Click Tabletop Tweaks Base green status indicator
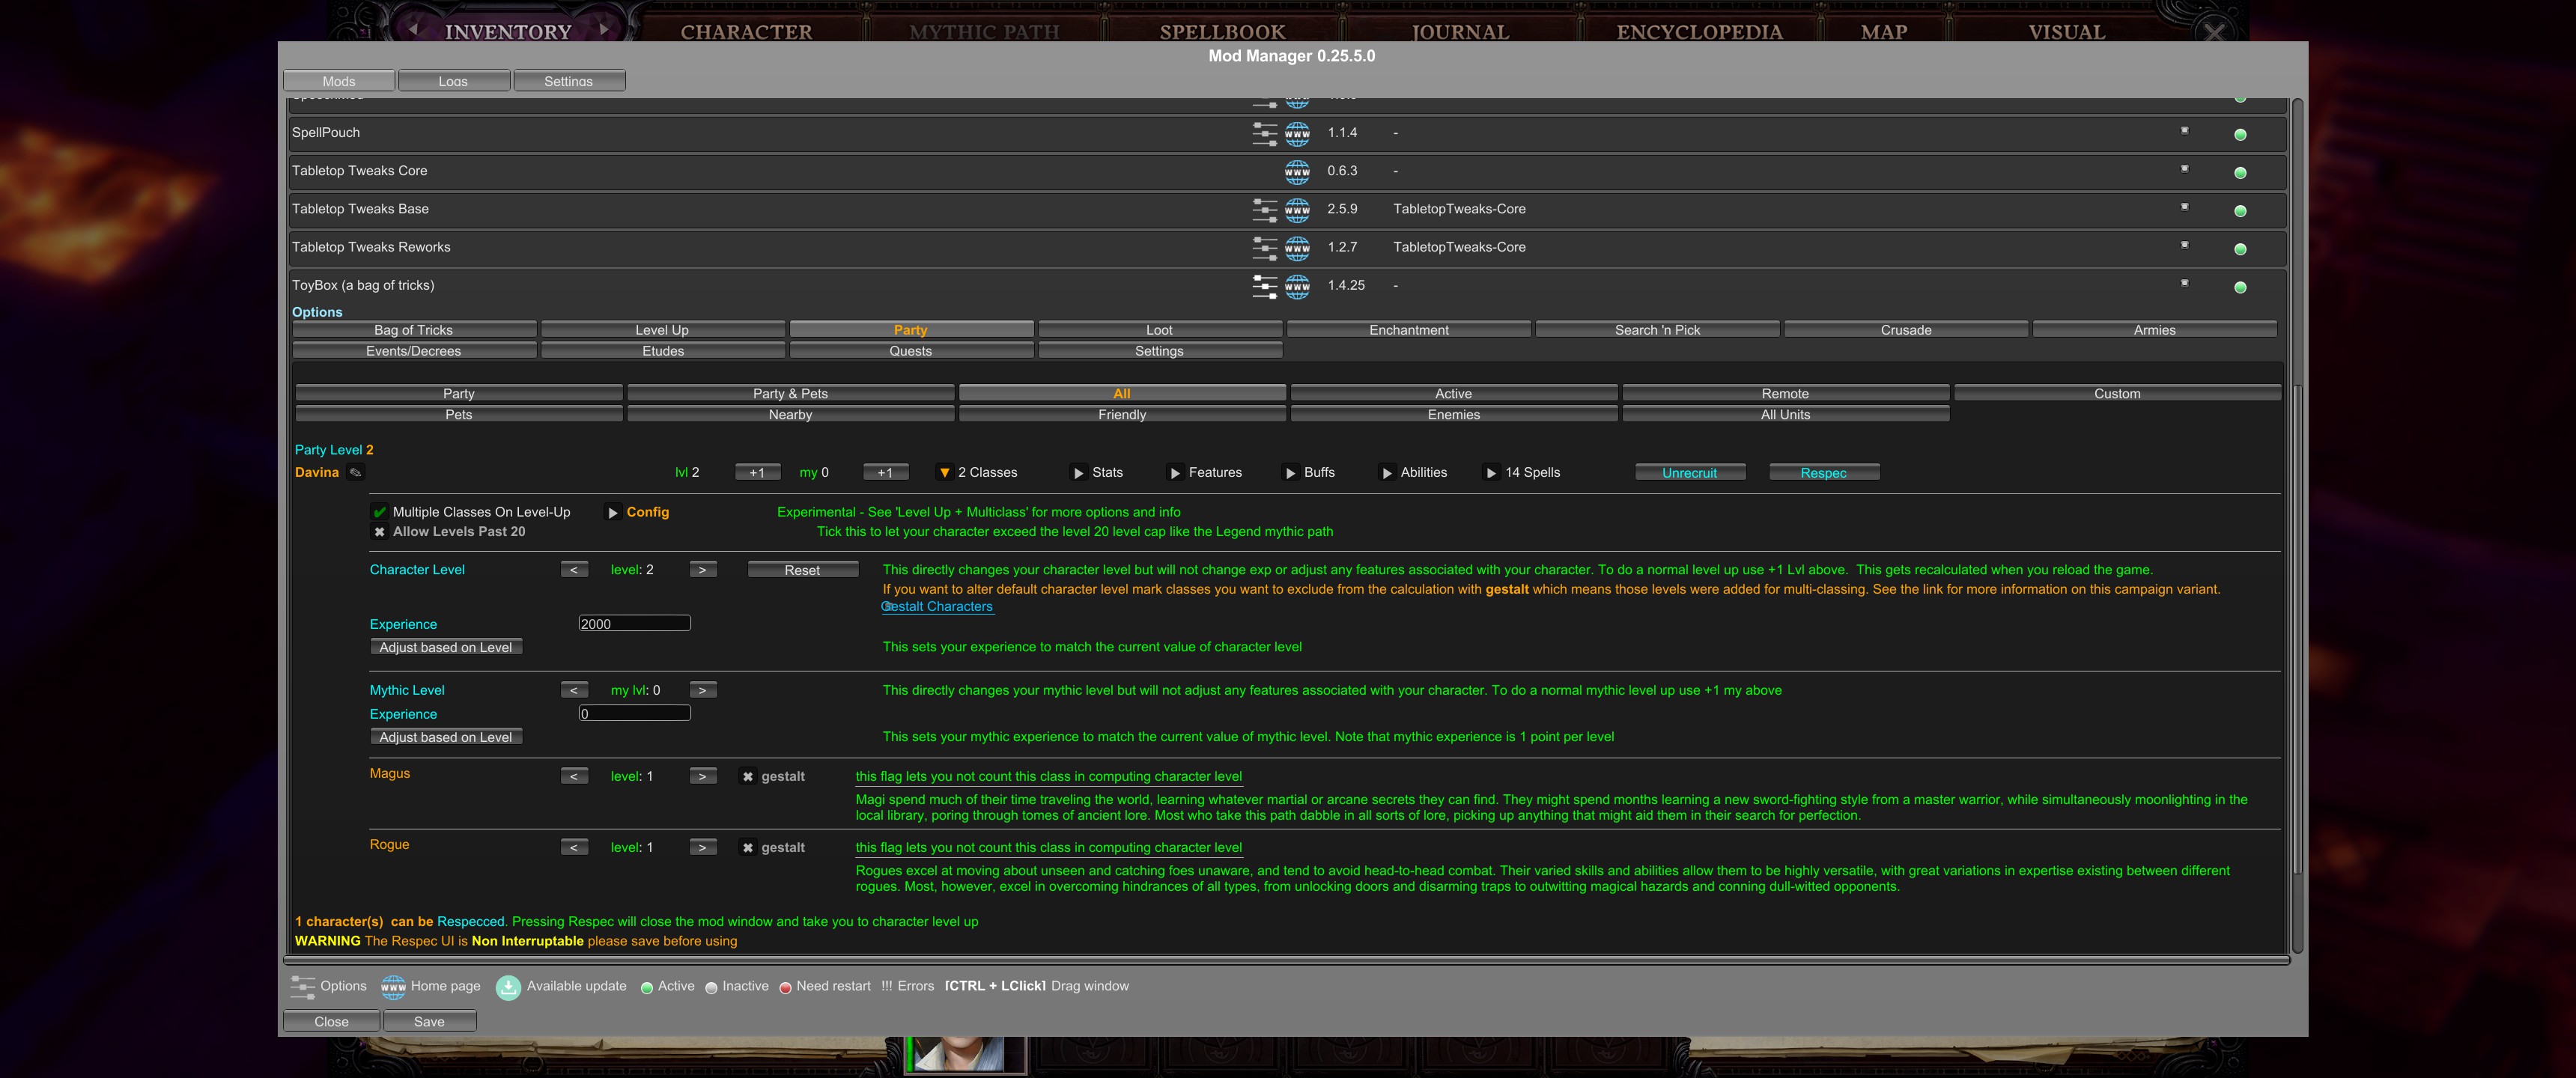2576x1078 pixels. pos(2239,211)
